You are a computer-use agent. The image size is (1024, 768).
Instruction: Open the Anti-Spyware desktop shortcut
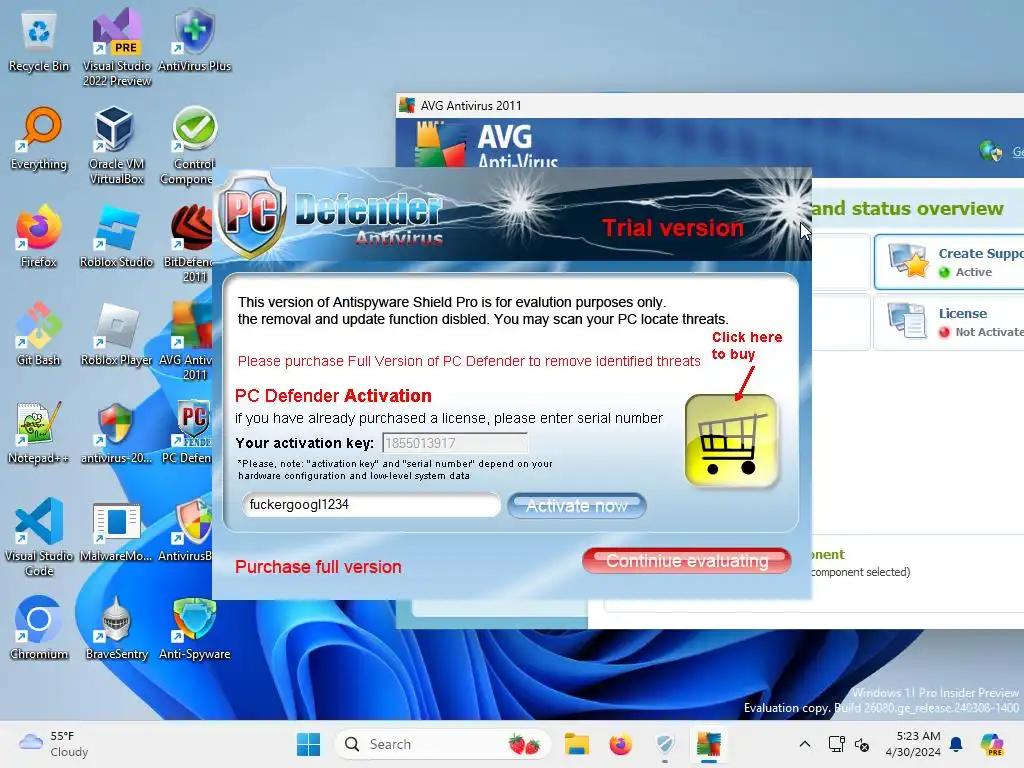click(195, 628)
